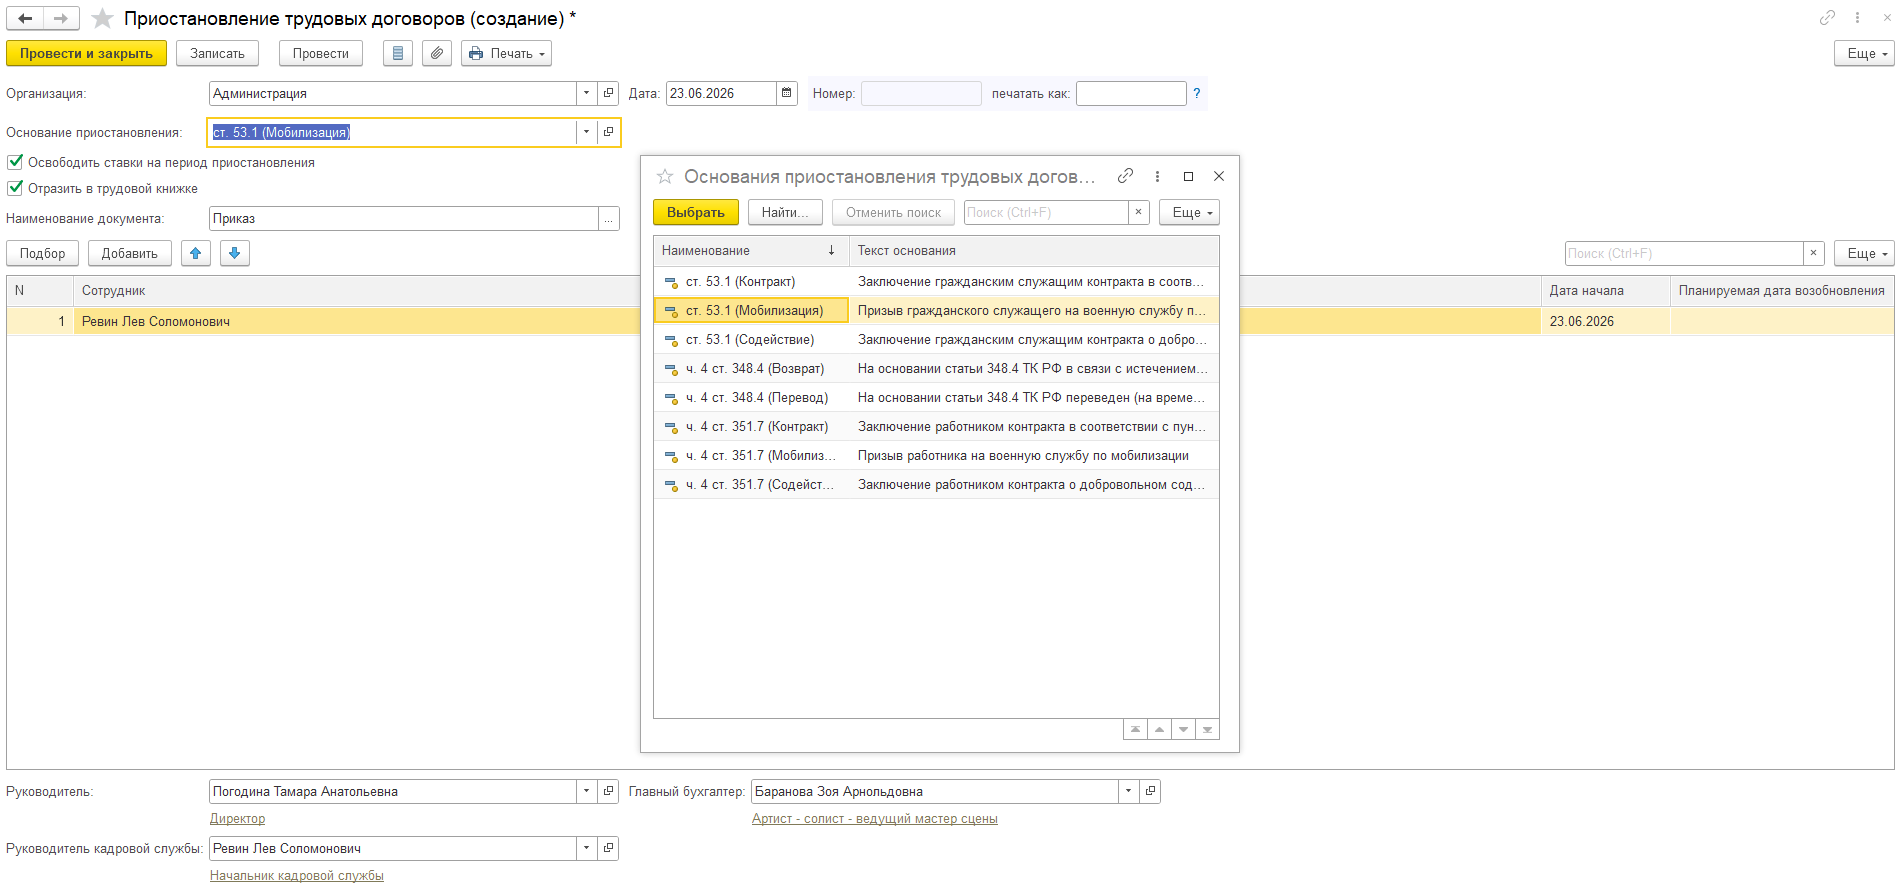This screenshot has width=1902, height=886.
Task: Focus the employee table search box
Action: click(1684, 253)
